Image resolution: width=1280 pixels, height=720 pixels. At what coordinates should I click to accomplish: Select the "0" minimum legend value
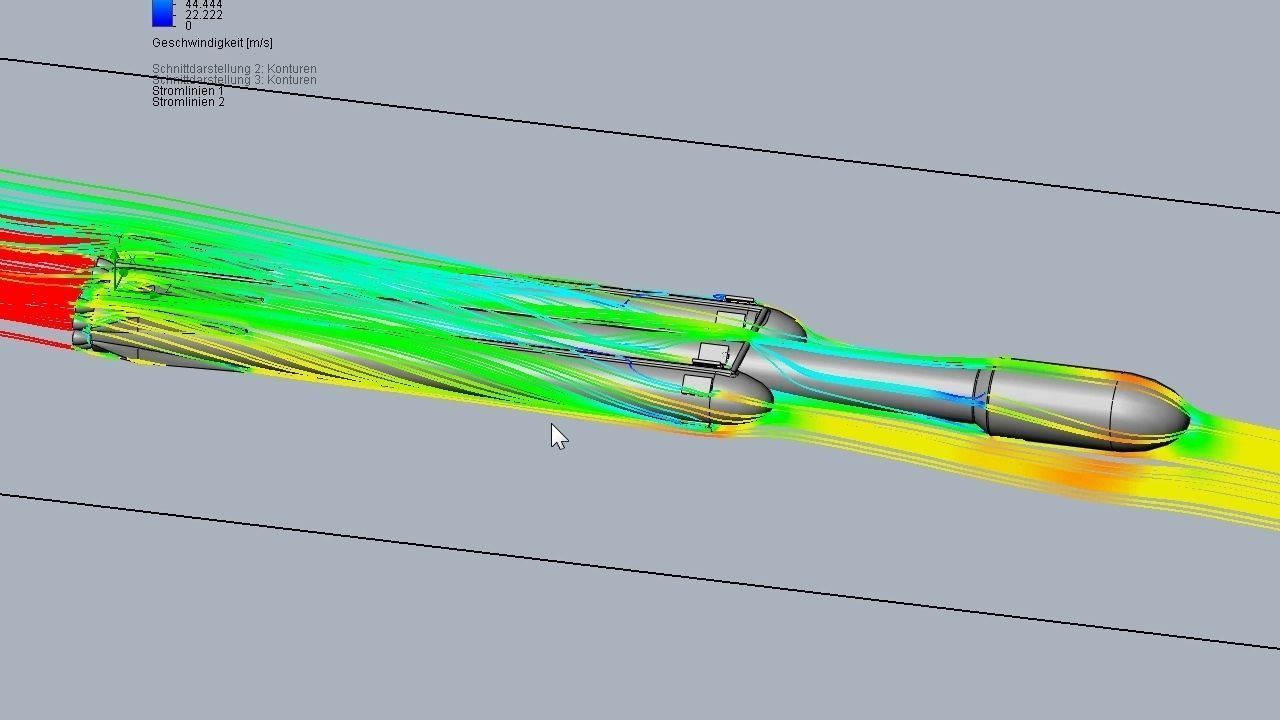tap(188, 26)
